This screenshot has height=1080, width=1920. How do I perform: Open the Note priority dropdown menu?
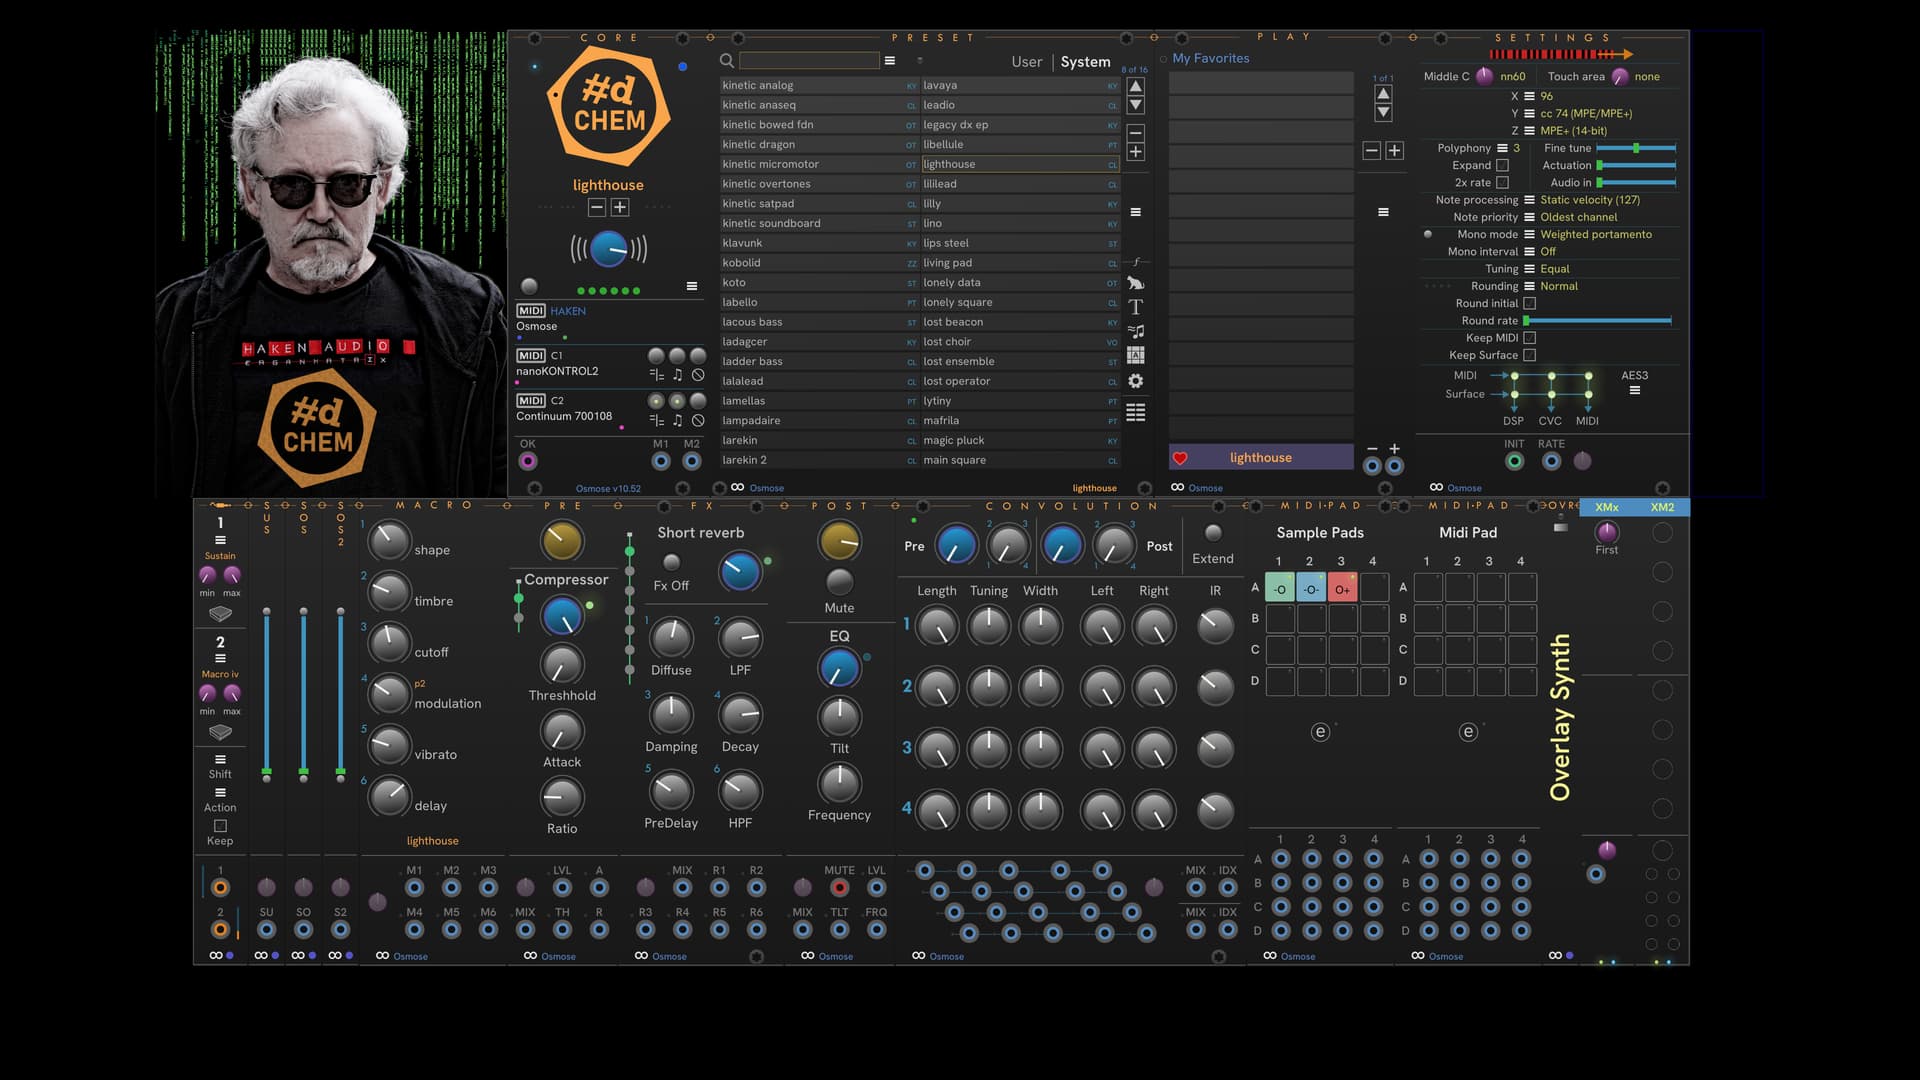coord(1529,217)
